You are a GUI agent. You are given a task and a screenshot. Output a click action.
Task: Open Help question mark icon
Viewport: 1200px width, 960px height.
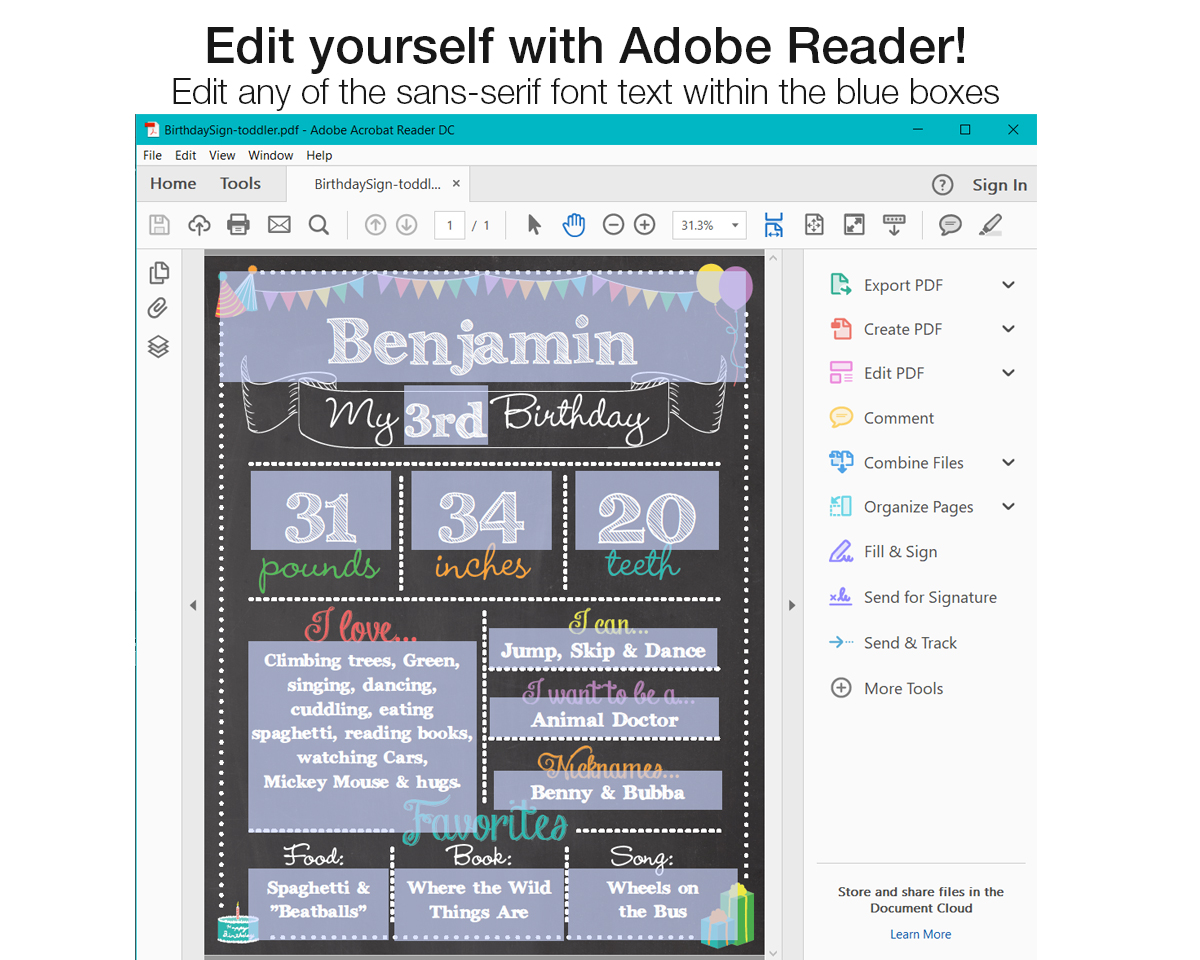[942, 185]
